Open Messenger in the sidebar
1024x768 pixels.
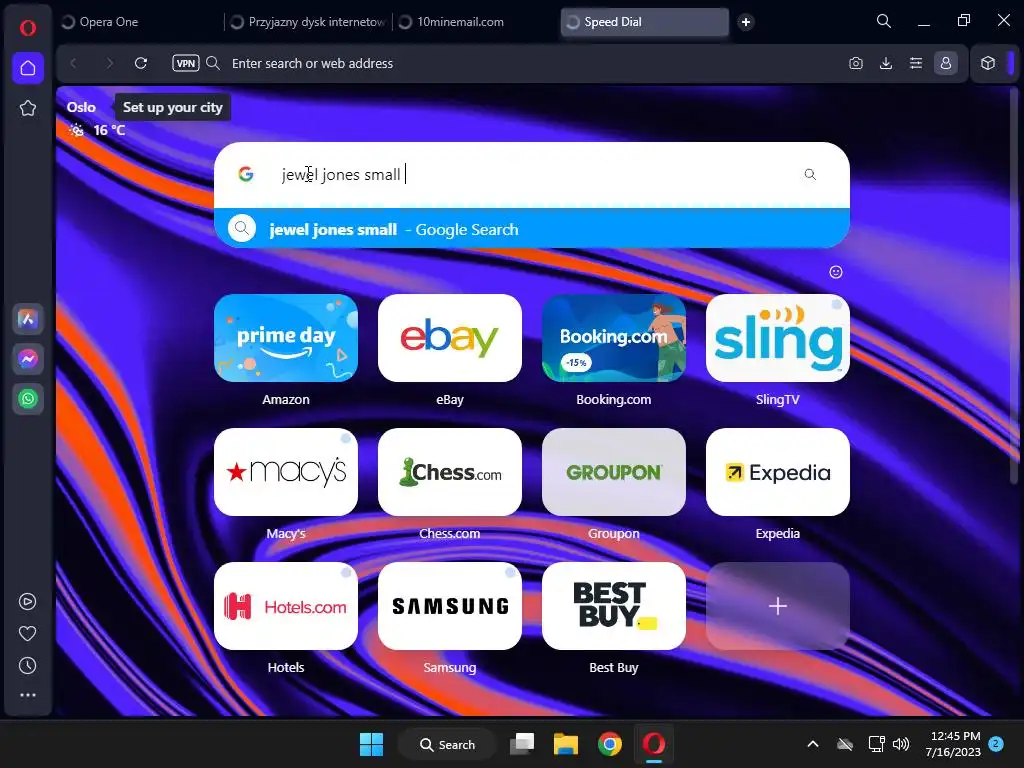[27, 359]
